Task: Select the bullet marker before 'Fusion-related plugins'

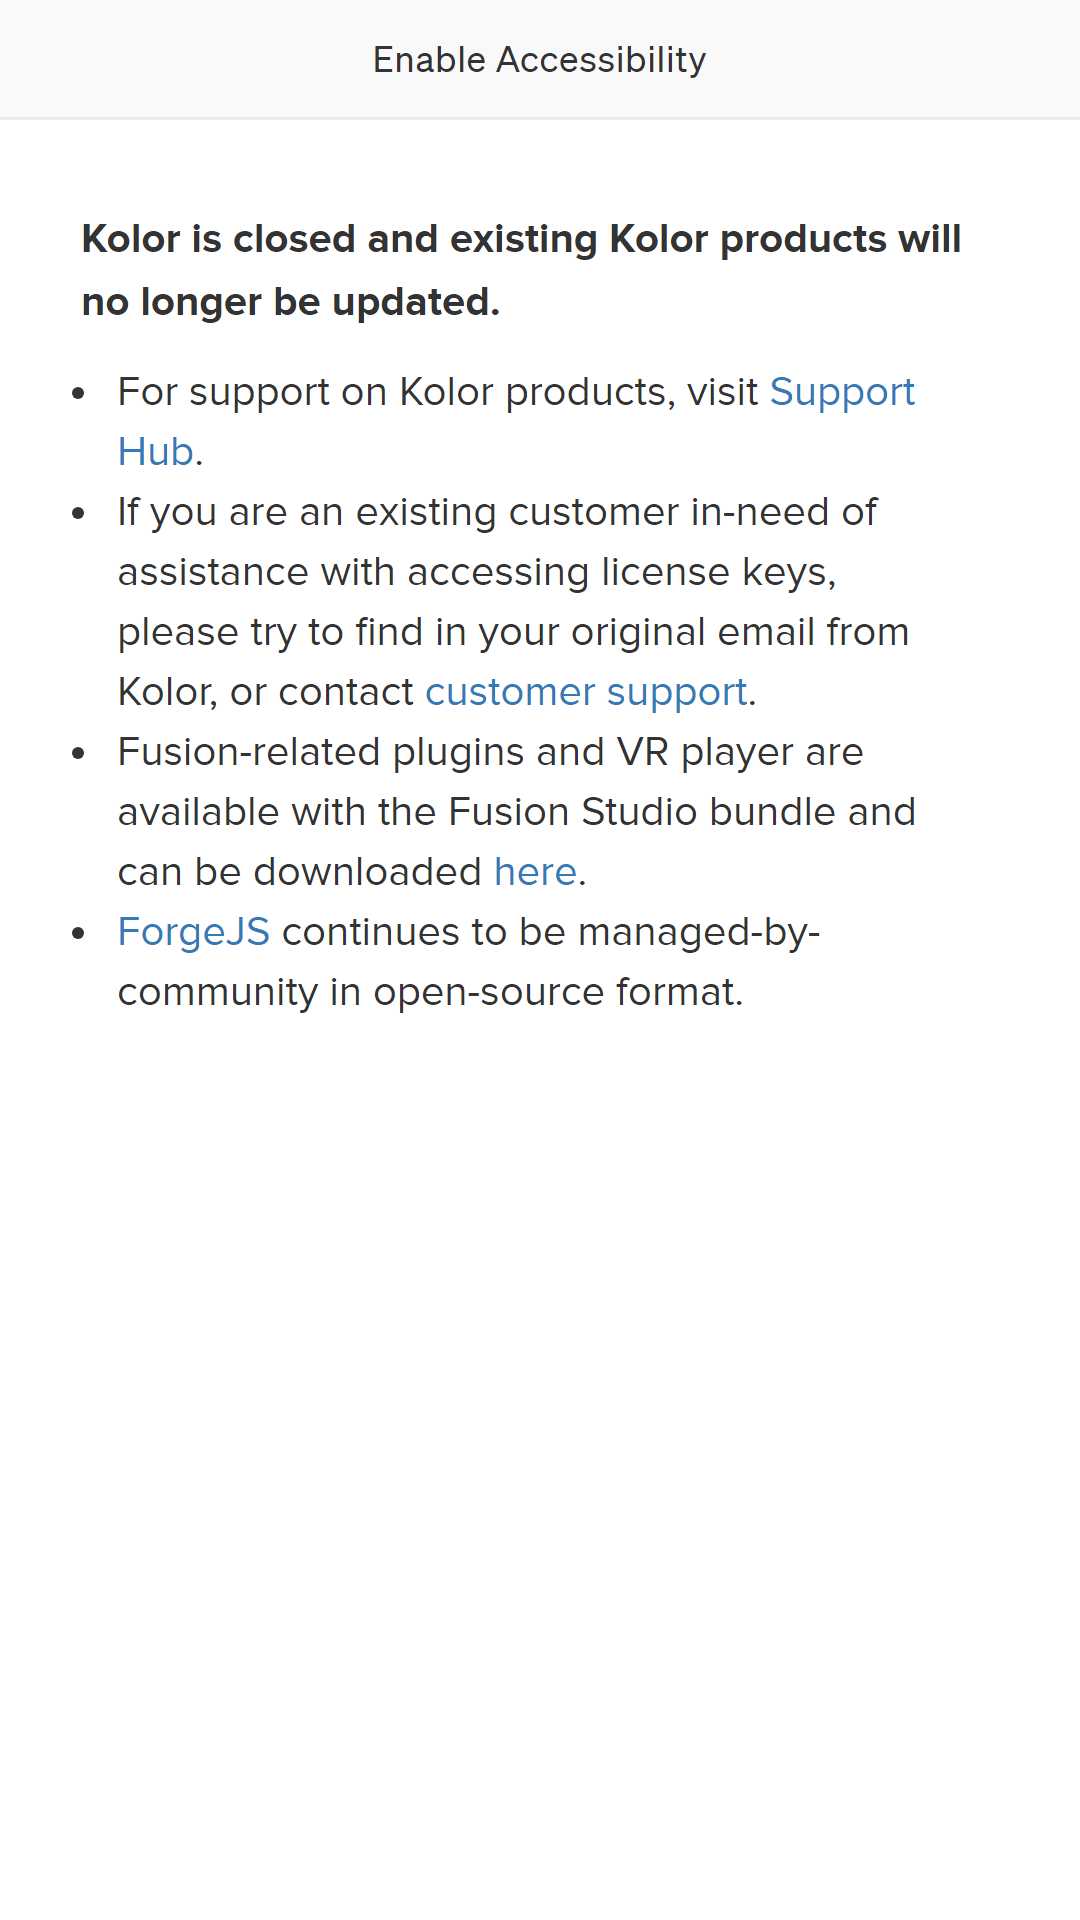Action: tap(79, 753)
